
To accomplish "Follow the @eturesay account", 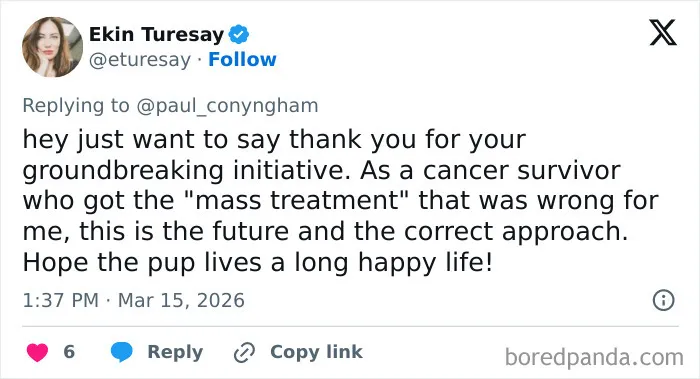I will pyautogui.click(x=242, y=59).
